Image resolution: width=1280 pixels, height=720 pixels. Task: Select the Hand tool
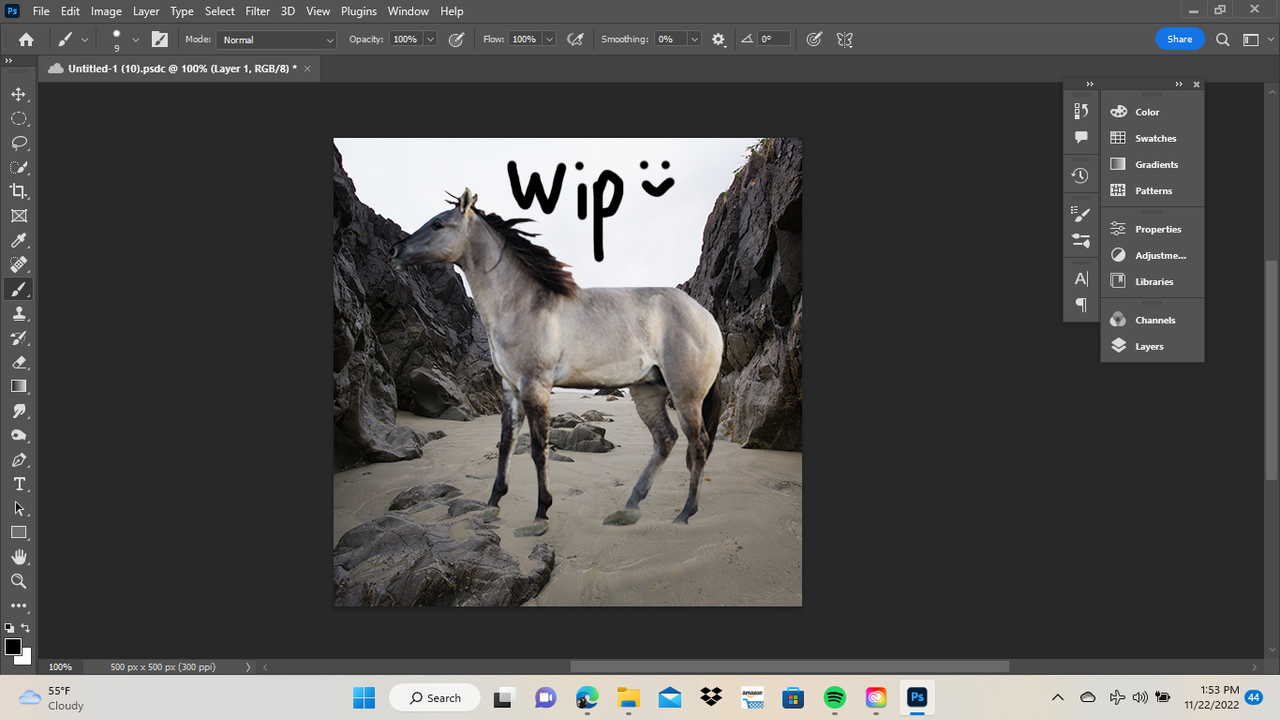tap(19, 557)
